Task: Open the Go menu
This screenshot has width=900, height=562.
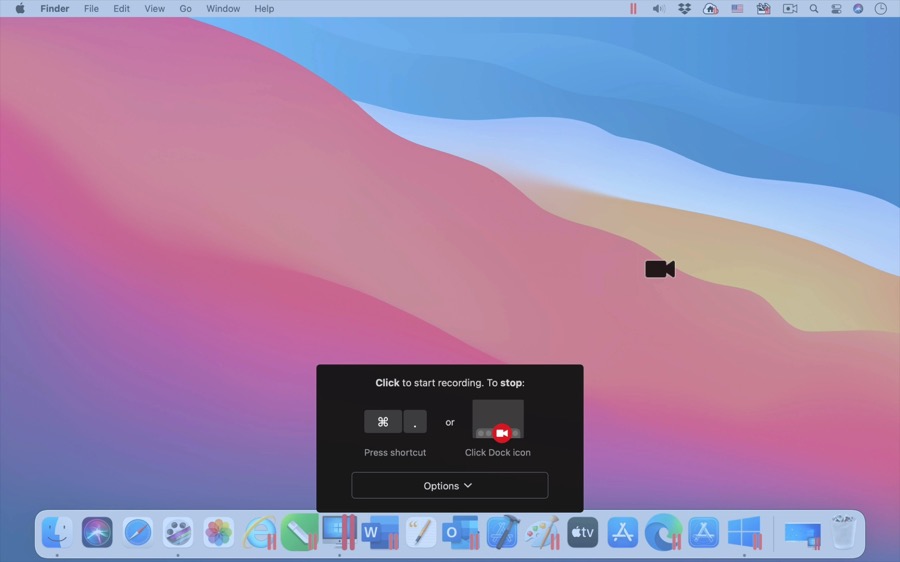Action: tap(185, 9)
